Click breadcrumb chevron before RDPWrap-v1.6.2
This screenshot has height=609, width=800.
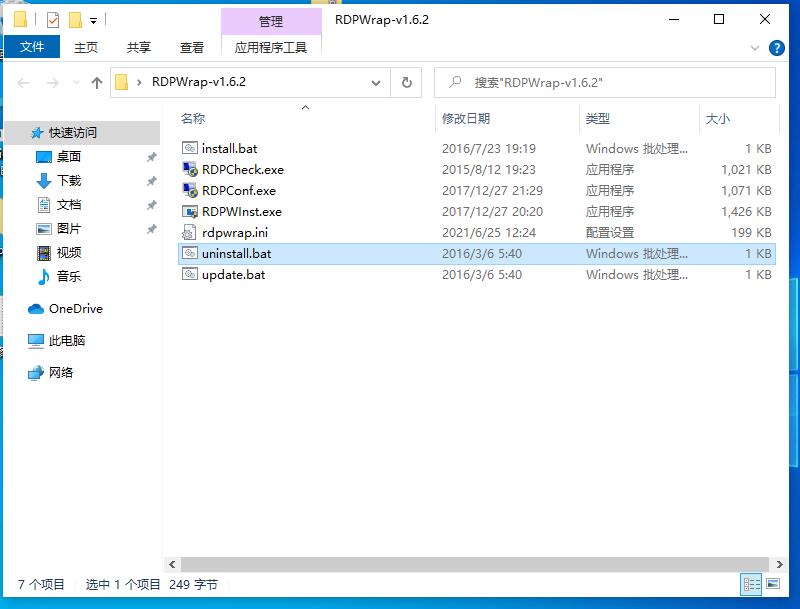coord(139,82)
